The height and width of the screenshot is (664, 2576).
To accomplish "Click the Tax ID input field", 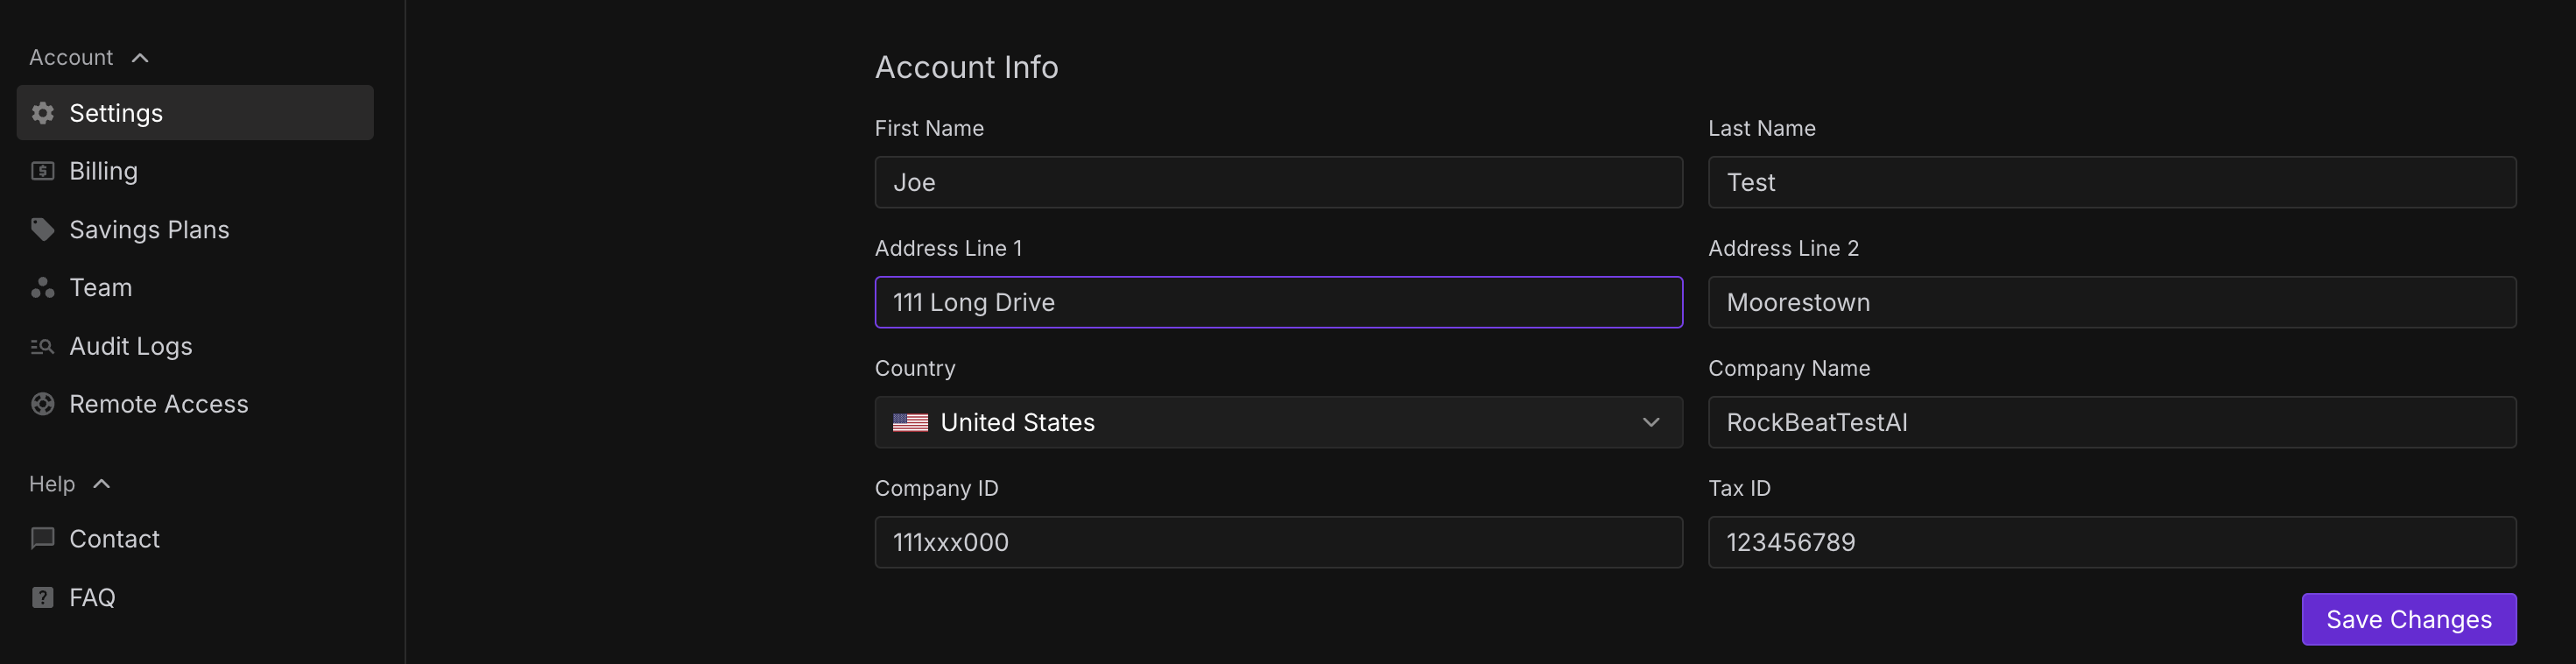I will (2111, 542).
